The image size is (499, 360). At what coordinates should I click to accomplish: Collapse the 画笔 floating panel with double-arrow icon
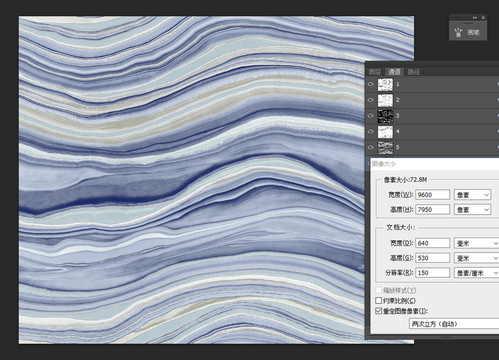click(x=475, y=17)
